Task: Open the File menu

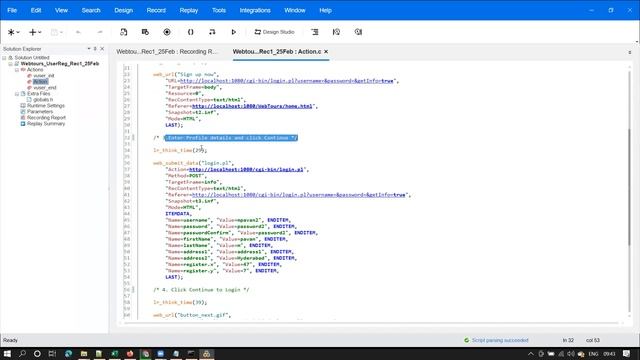Action: (x=12, y=10)
